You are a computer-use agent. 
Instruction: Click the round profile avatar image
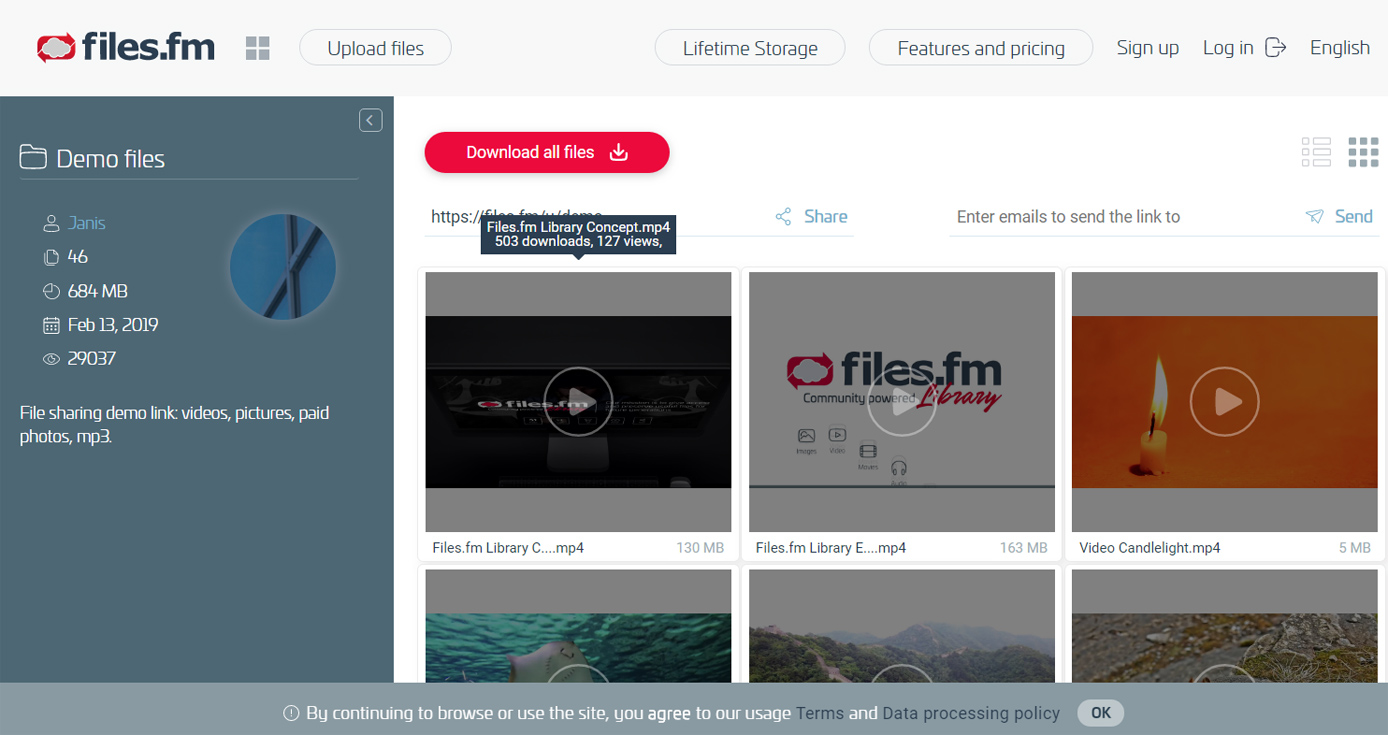pos(283,267)
